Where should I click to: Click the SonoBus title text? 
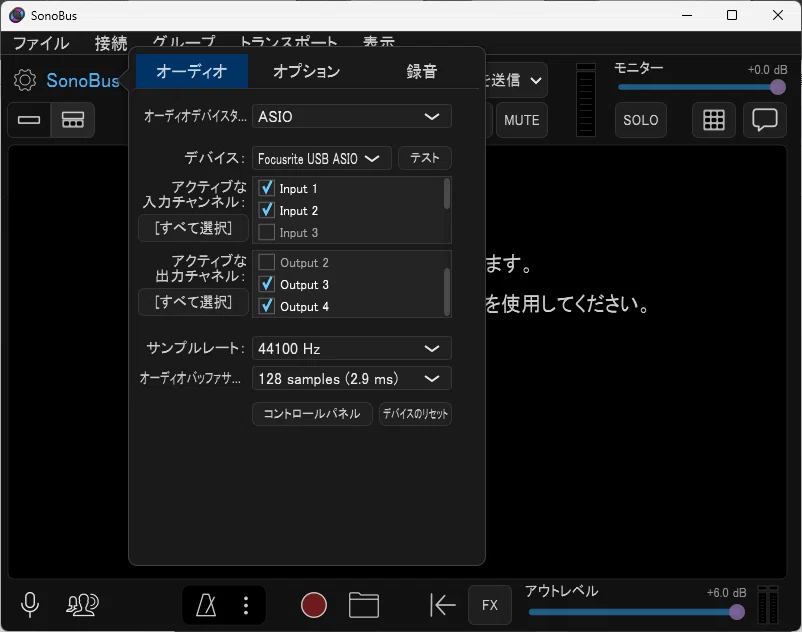click(83, 80)
